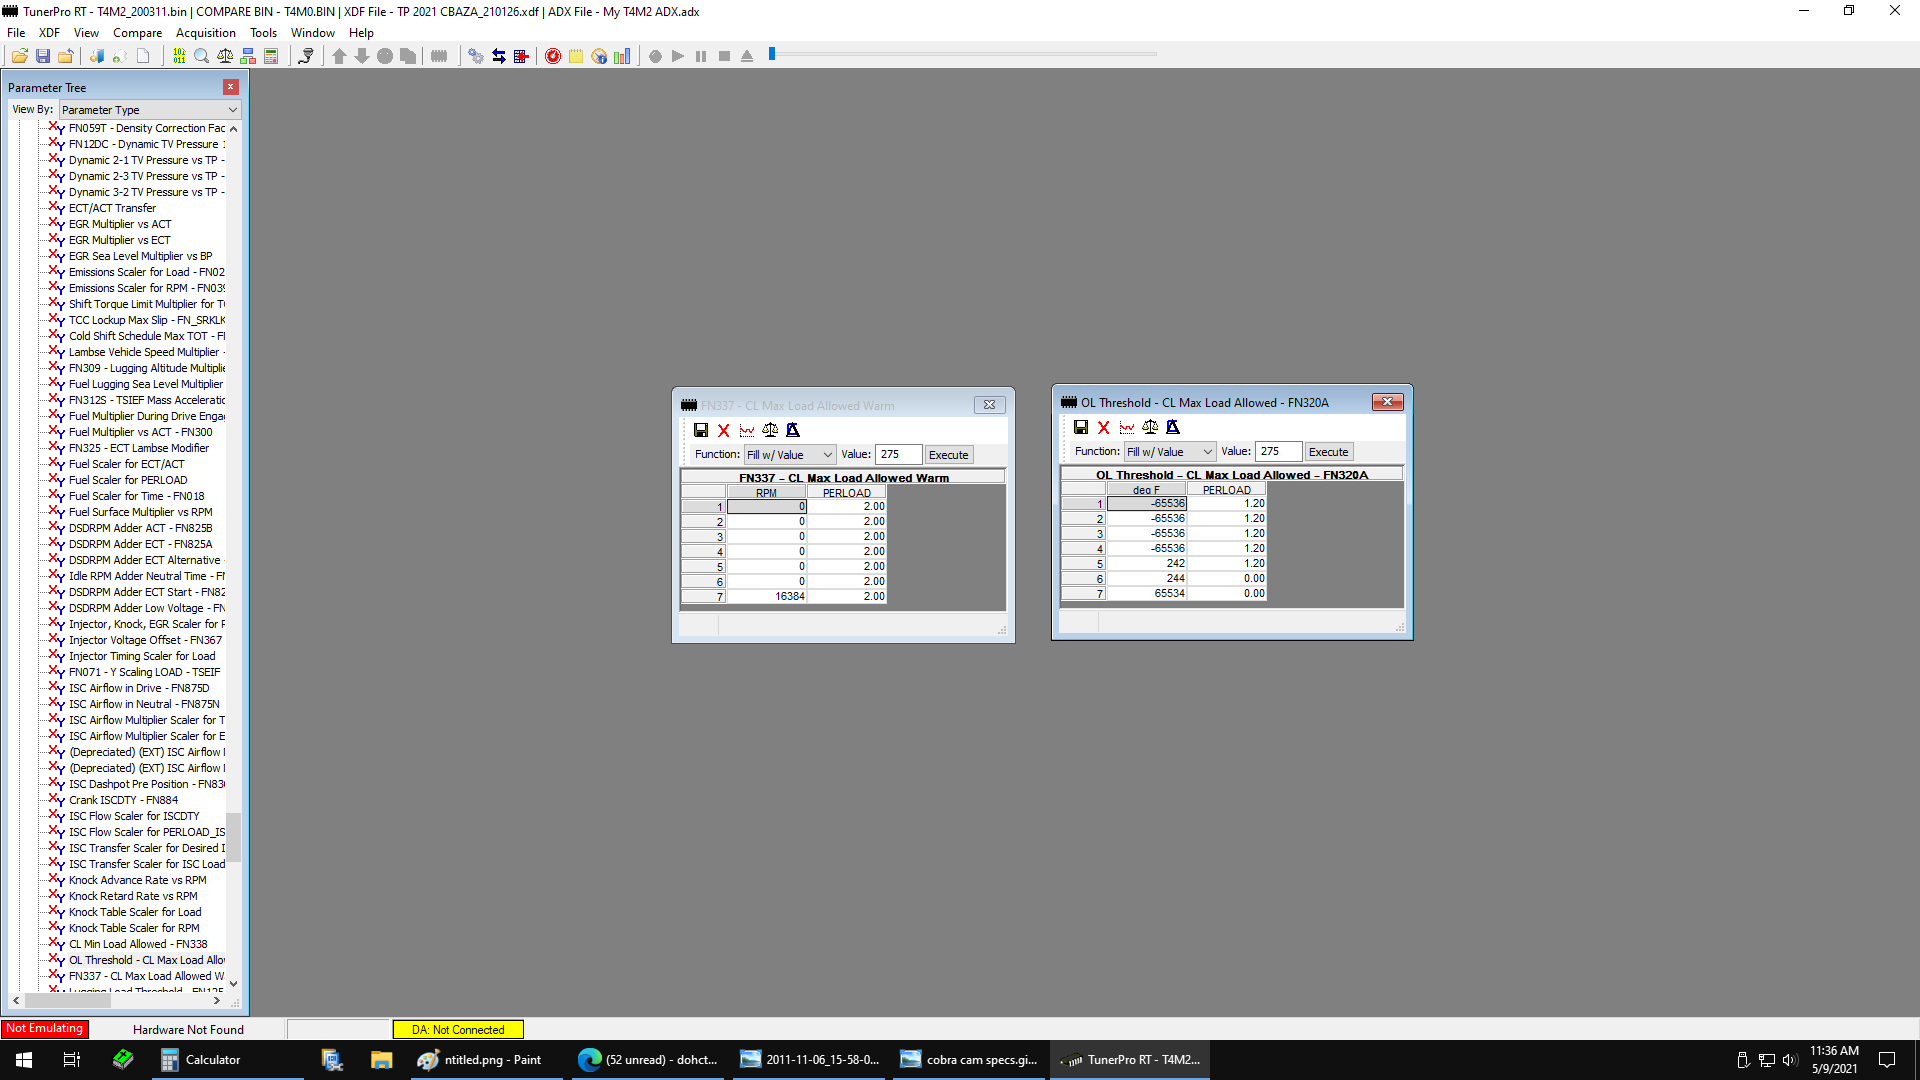This screenshot has width=1920, height=1080.
Task: Save table in OL Threshold window
Action: point(1081,427)
